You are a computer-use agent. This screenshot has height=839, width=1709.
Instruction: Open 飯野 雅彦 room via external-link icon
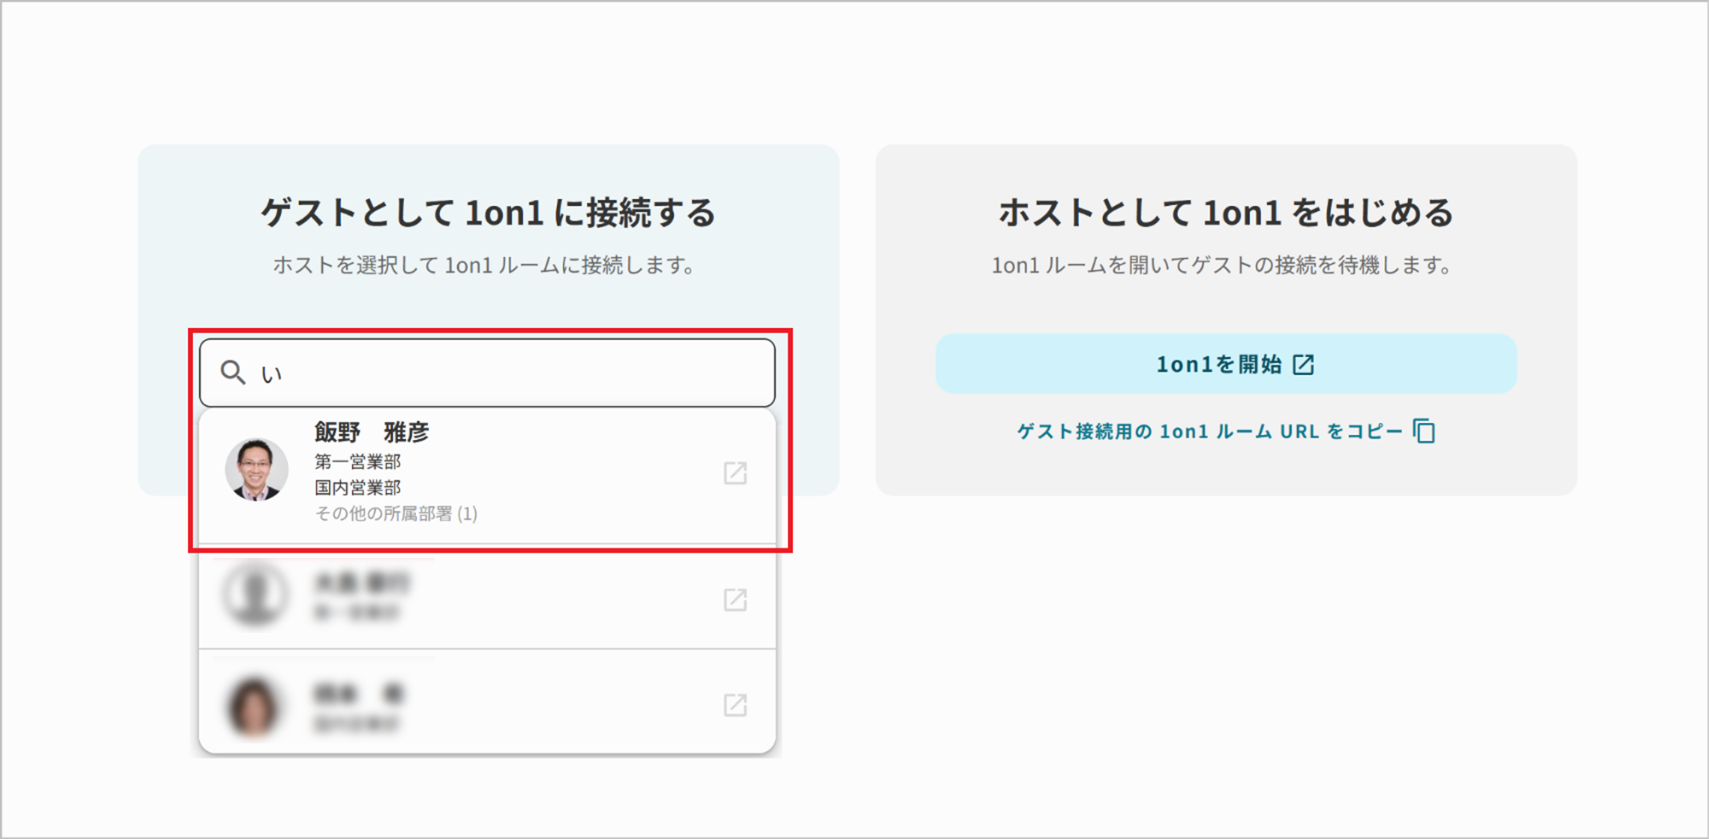tap(735, 473)
